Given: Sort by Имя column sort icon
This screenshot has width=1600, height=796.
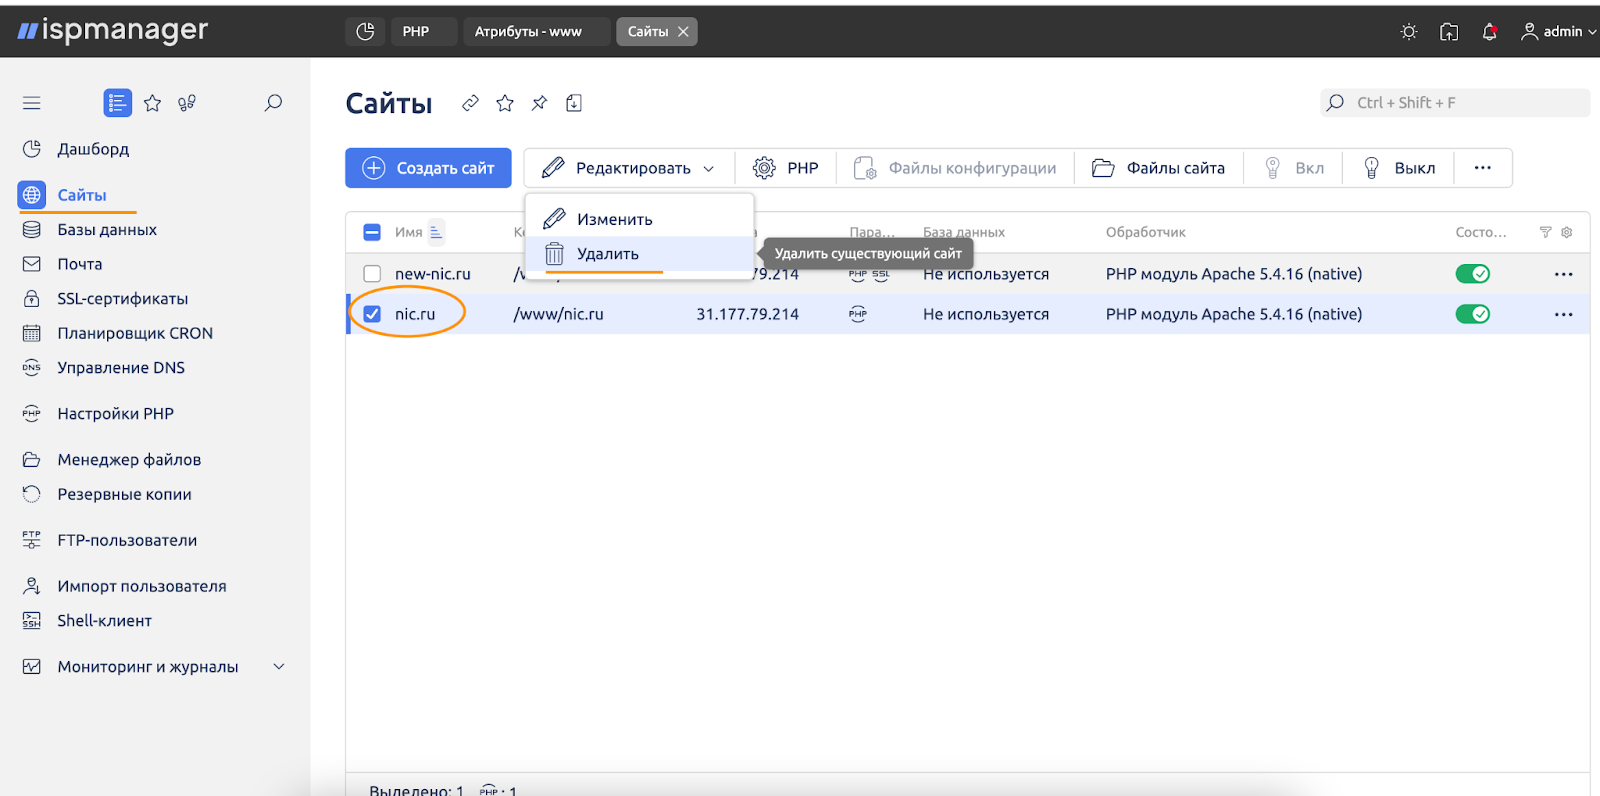Looking at the screenshot, I should click(x=436, y=232).
